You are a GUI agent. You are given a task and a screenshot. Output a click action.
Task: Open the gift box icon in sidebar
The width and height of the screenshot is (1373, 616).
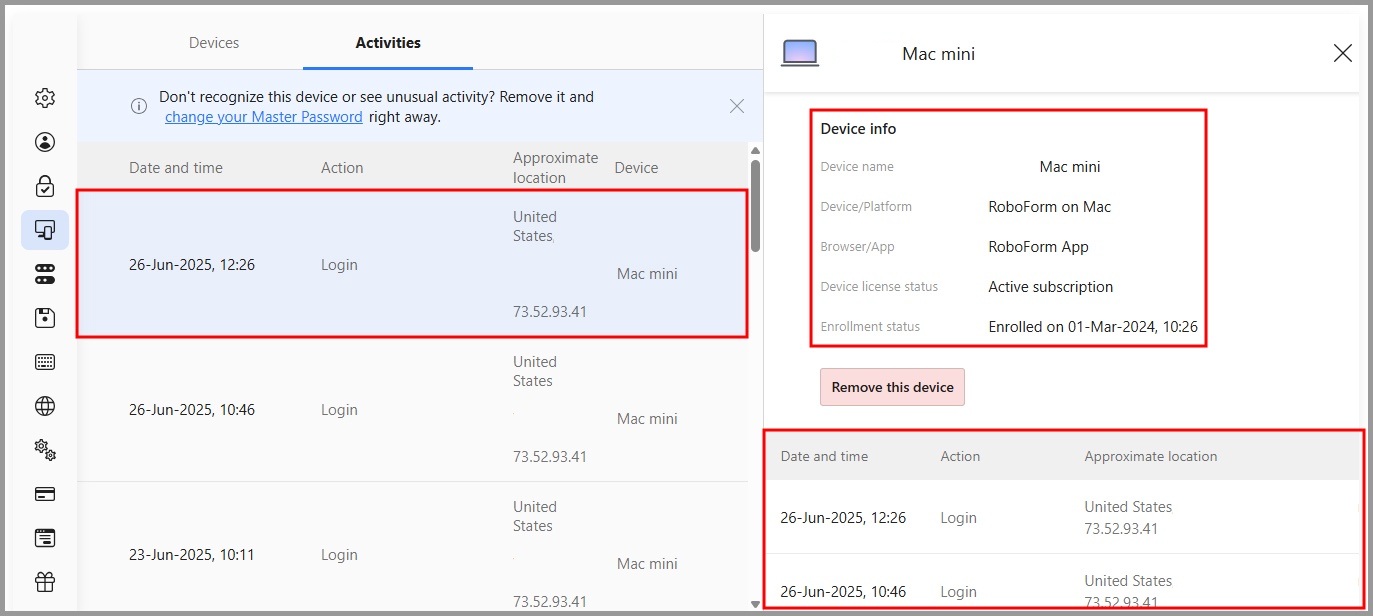point(45,582)
